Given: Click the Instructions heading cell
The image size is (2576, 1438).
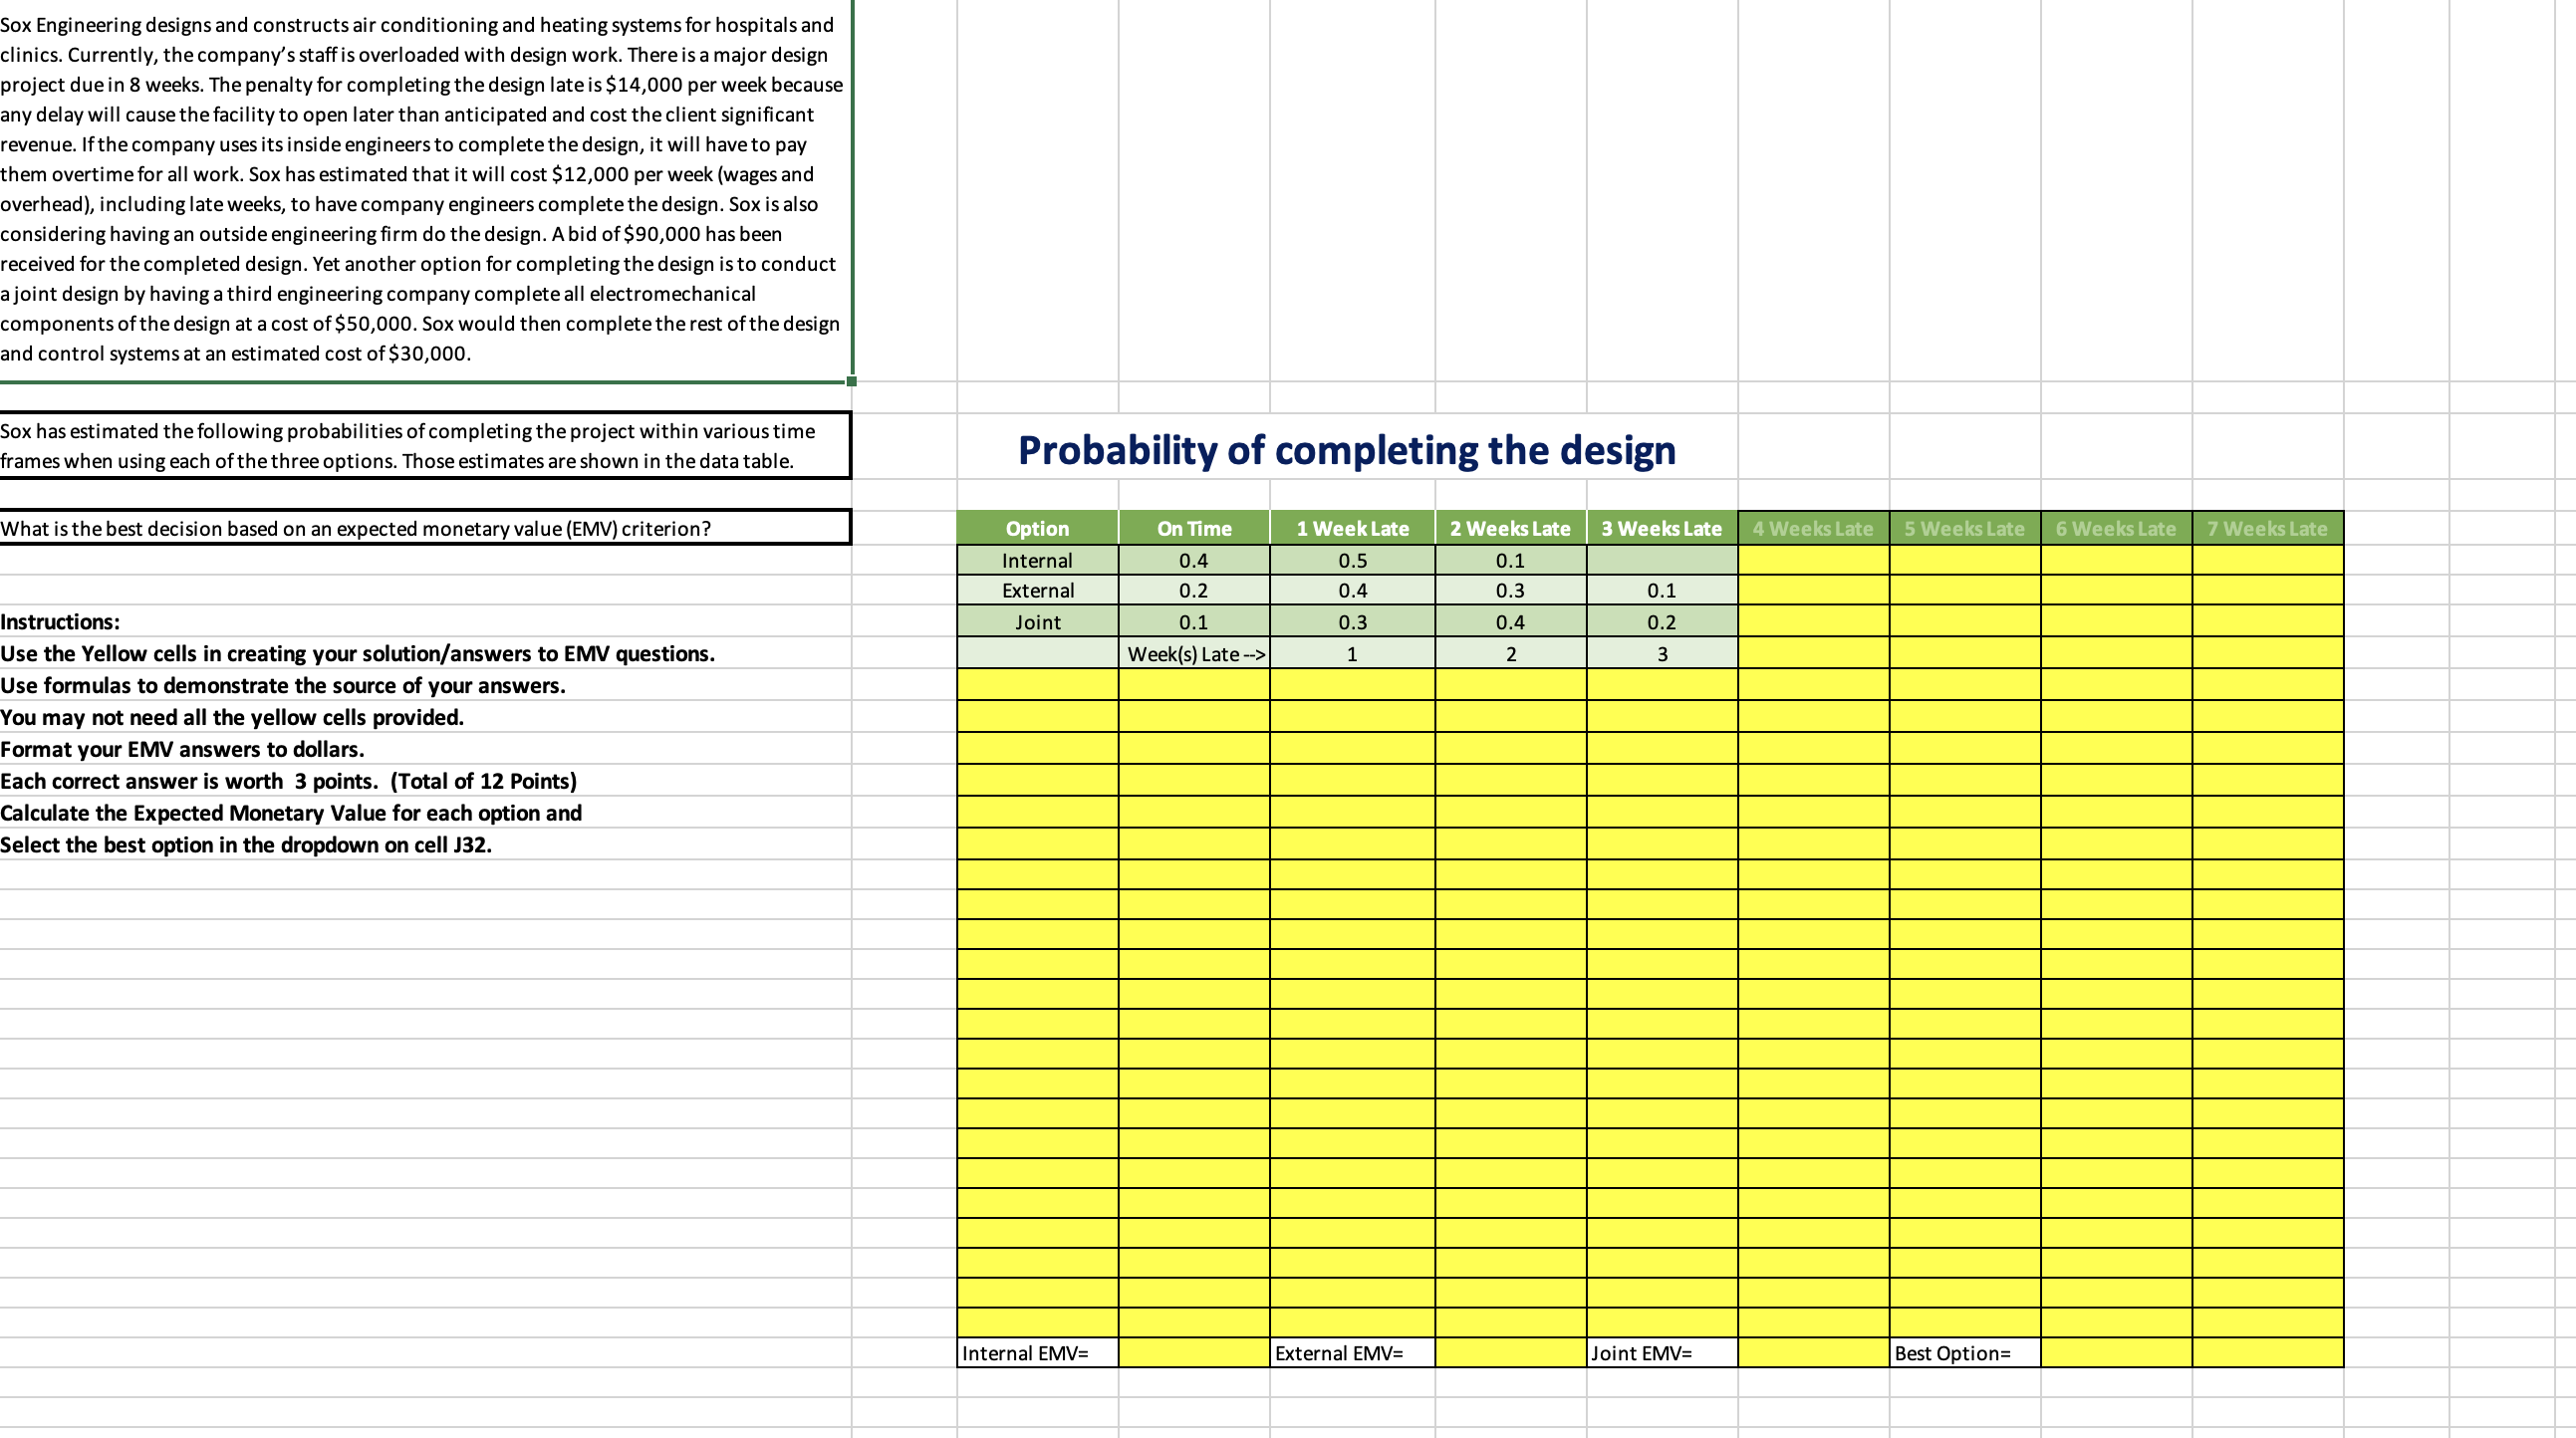Looking at the screenshot, I should [x=60, y=621].
